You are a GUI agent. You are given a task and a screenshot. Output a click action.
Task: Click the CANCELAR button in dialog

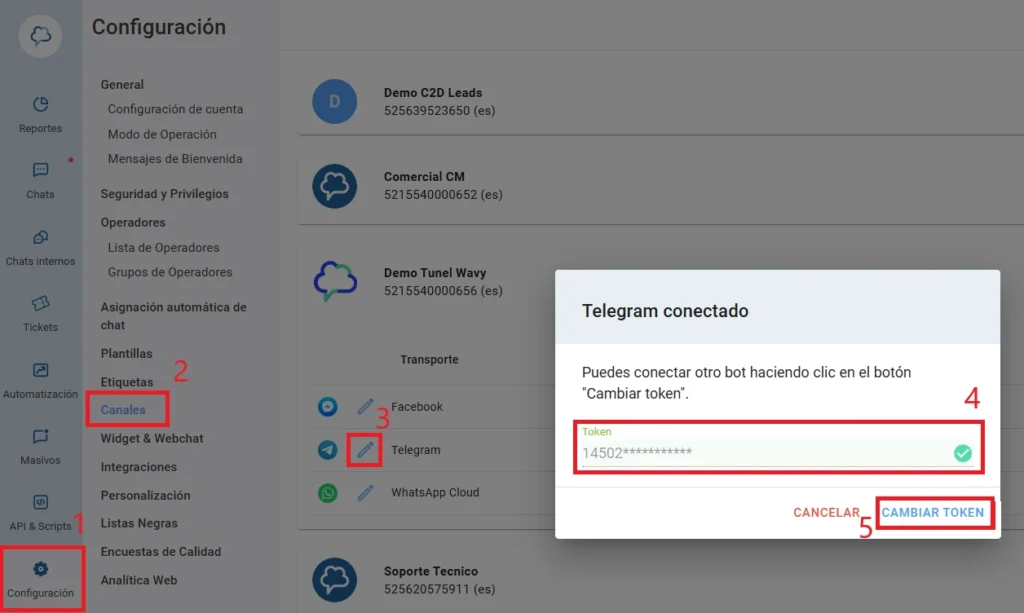[826, 512]
